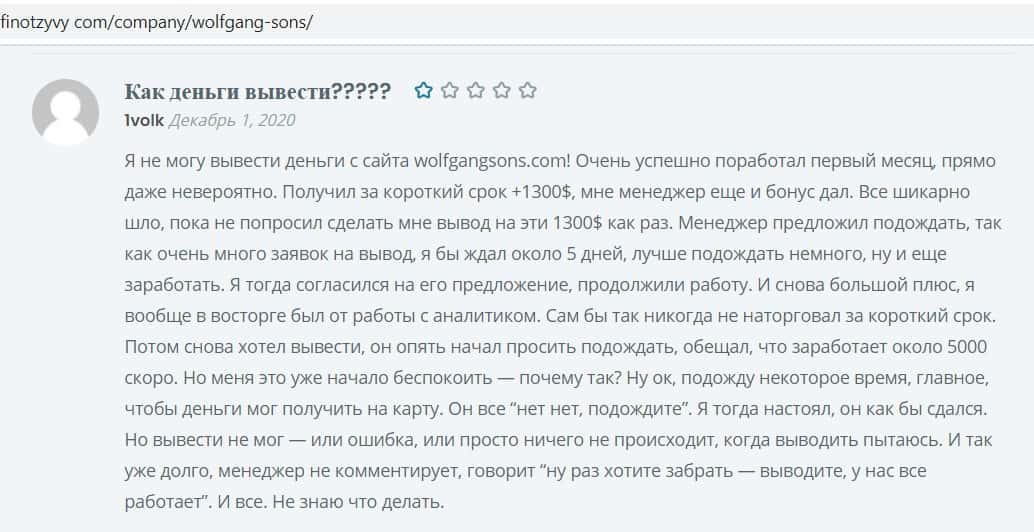Viewport: 1034px width, 532px height.
Task: Click the first filled rating star
Action: (x=423, y=91)
